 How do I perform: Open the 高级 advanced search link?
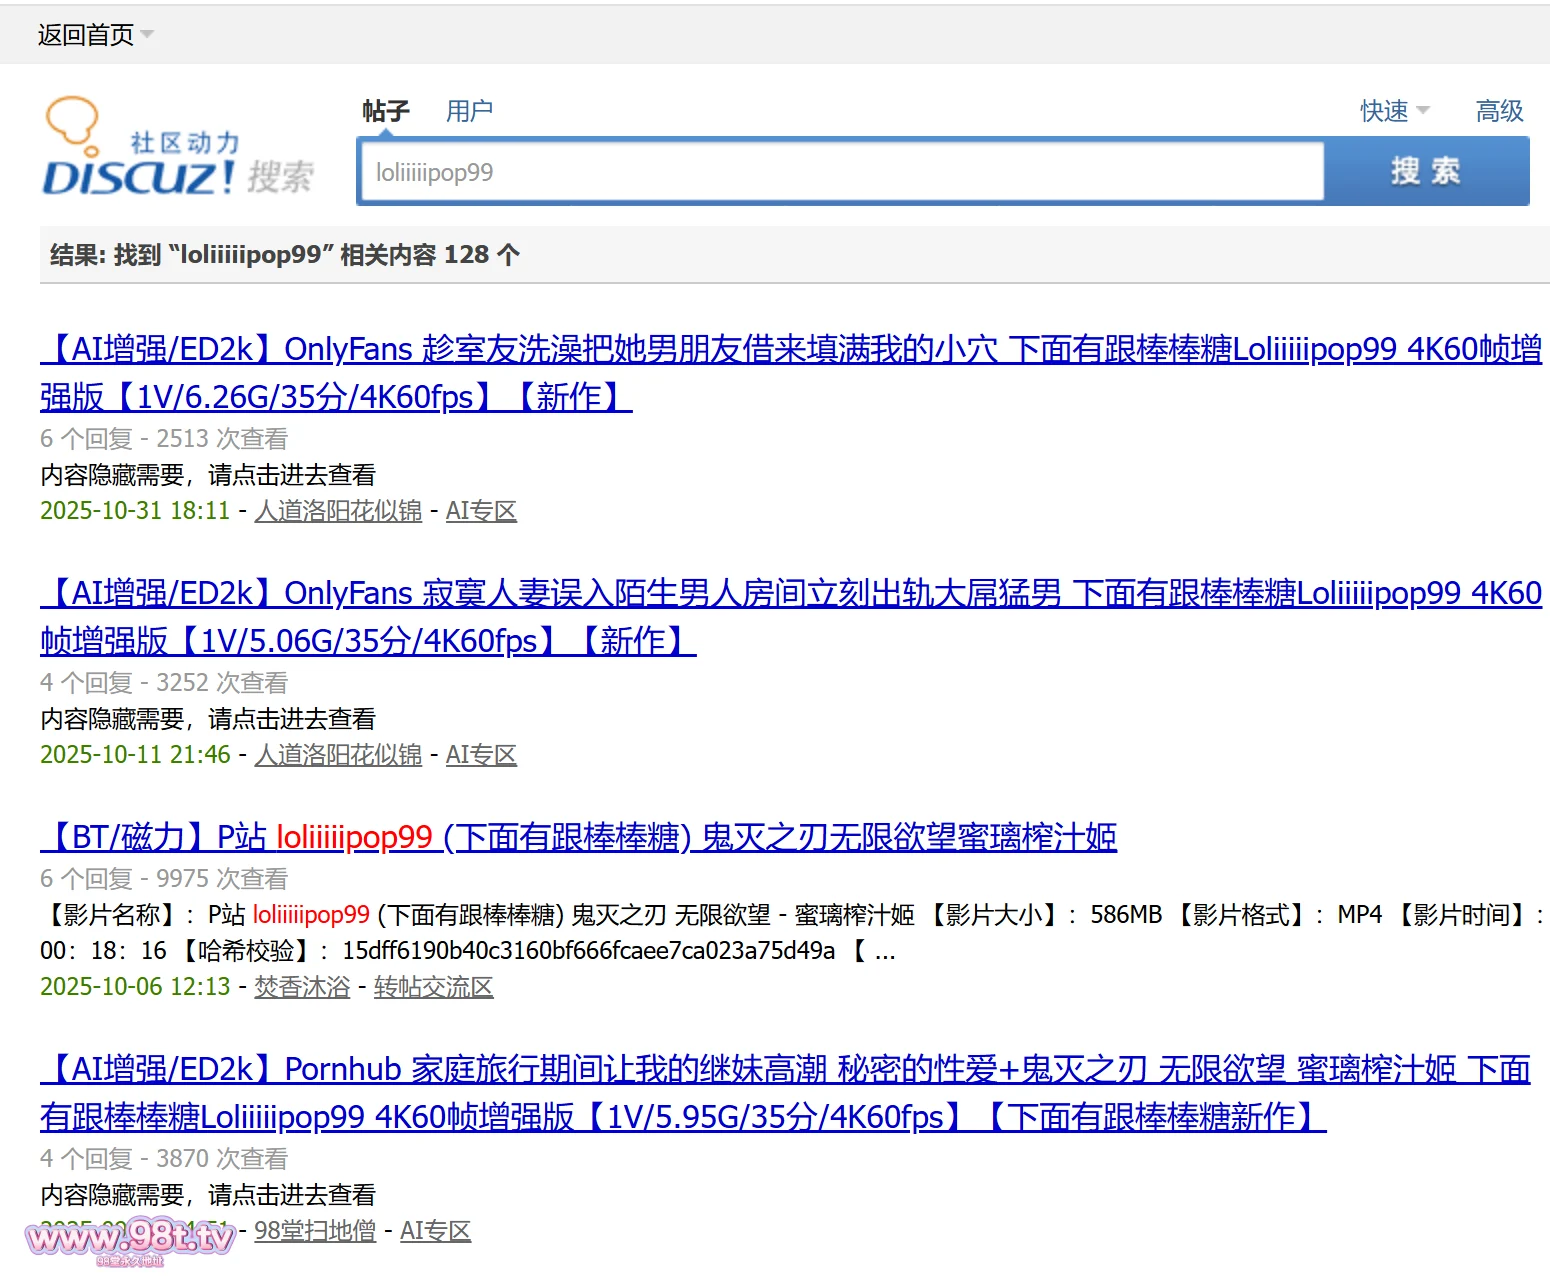pyautogui.click(x=1499, y=111)
